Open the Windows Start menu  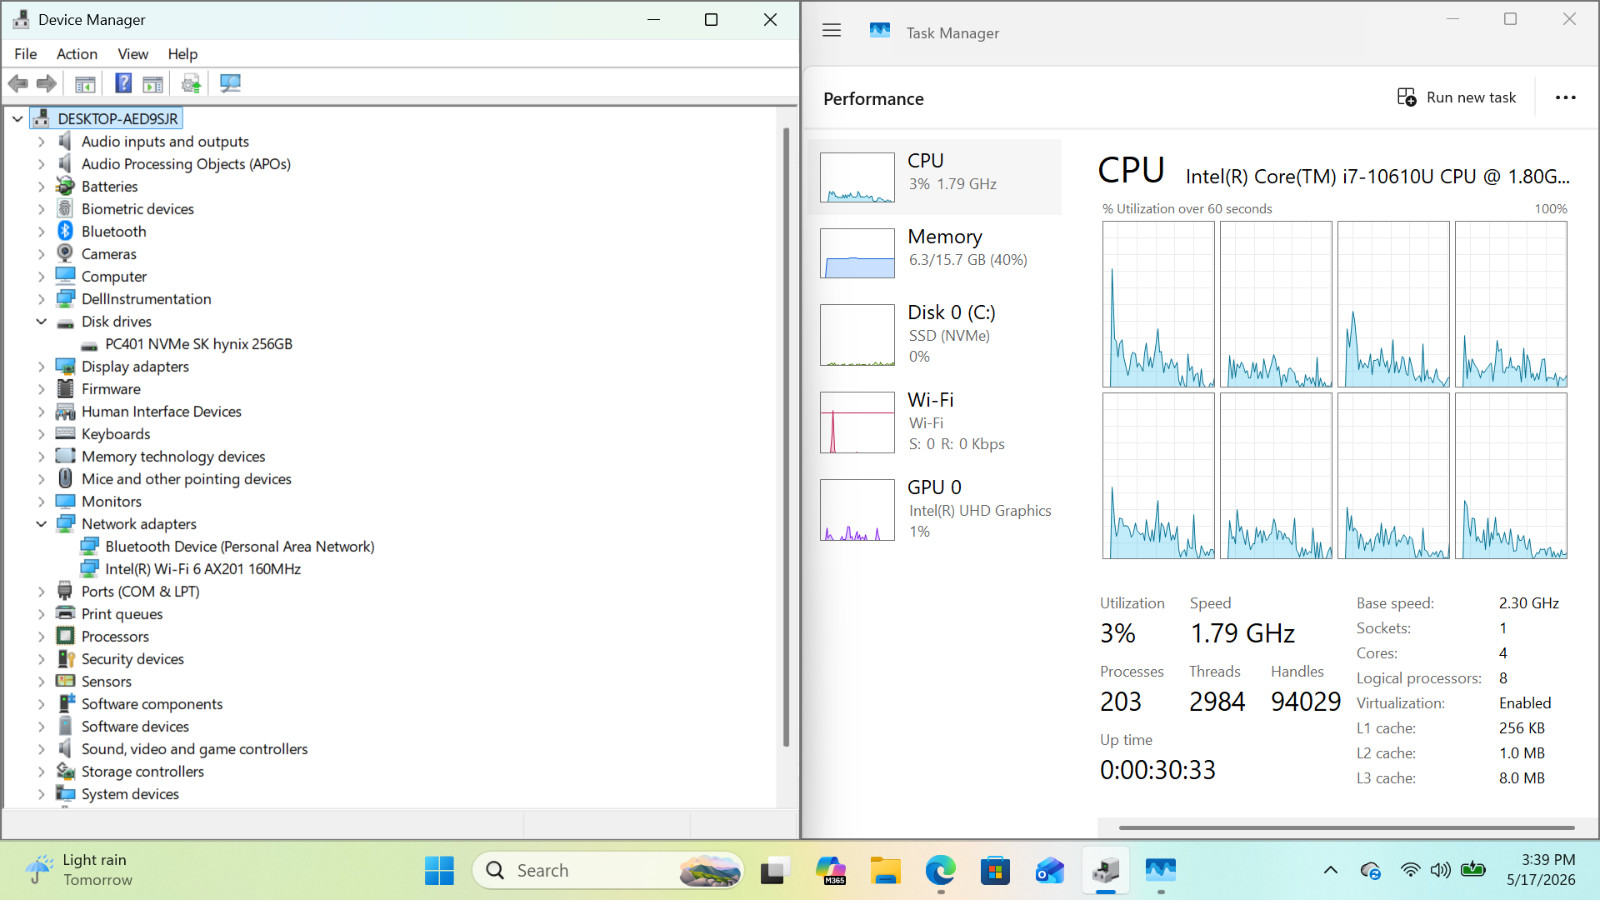439,871
